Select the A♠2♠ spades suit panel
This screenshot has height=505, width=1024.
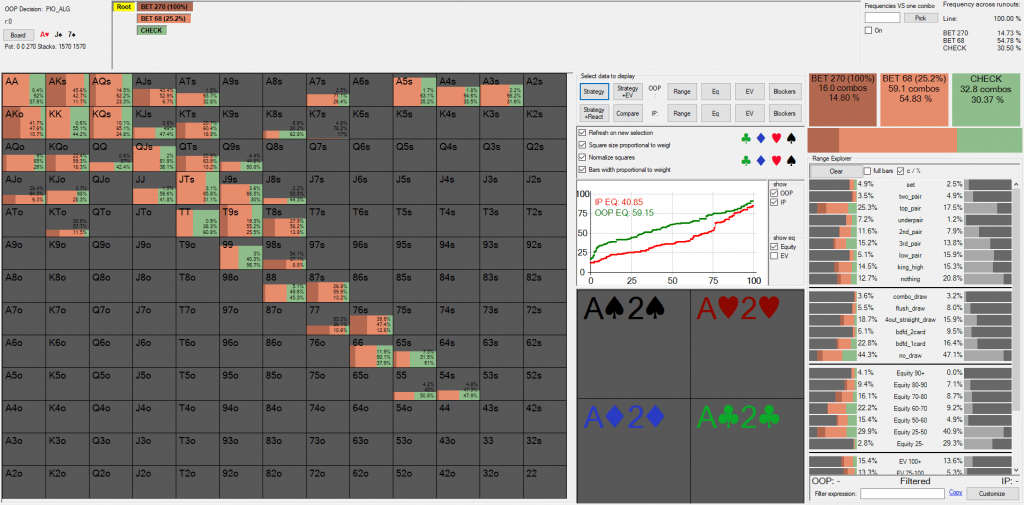632,343
